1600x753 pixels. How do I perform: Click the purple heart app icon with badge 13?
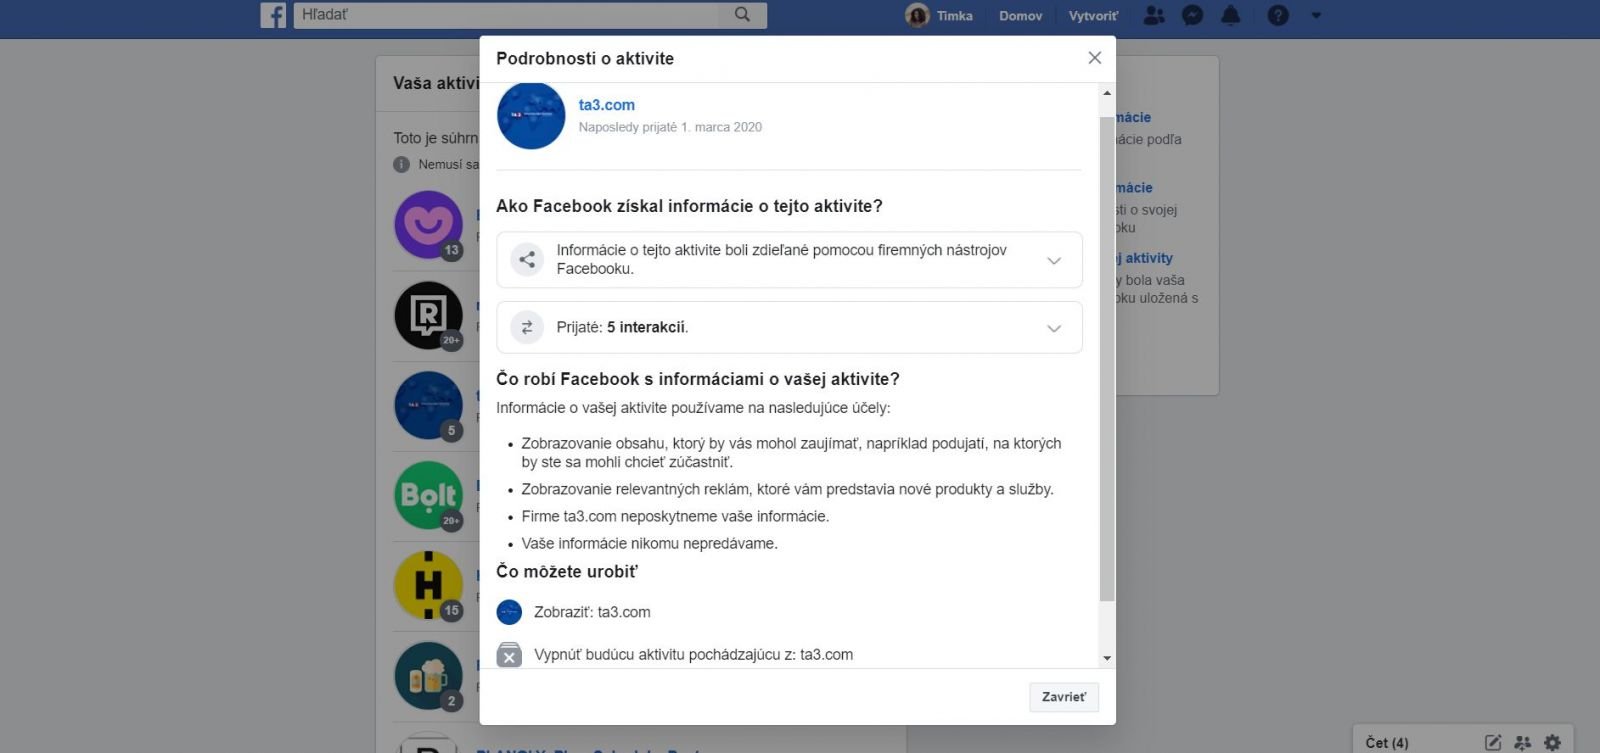pyautogui.click(x=429, y=225)
